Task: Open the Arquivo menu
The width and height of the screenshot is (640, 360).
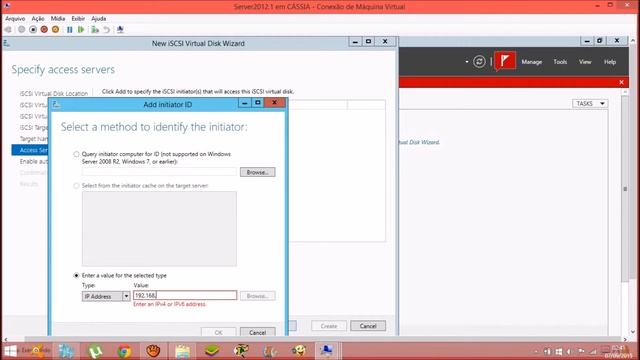Action: pyautogui.click(x=15, y=19)
